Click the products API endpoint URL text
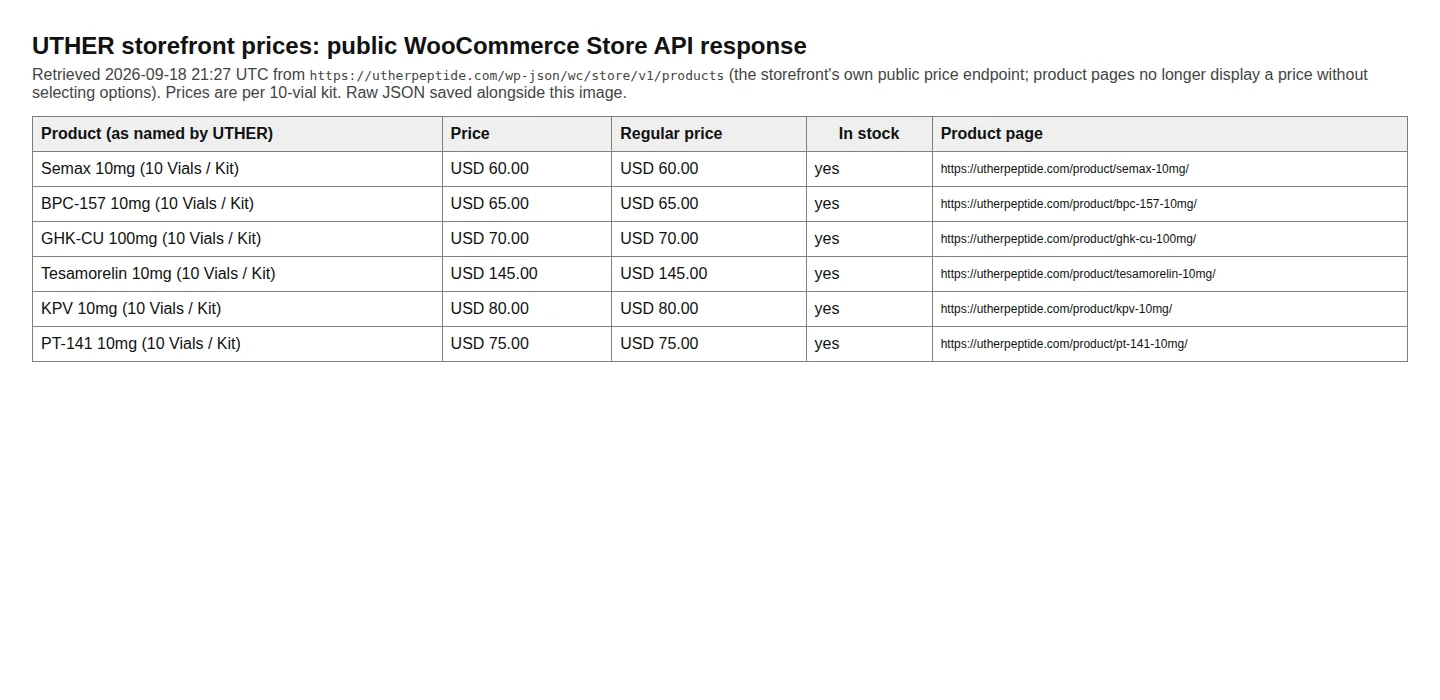The height and width of the screenshot is (700, 1440). coord(516,75)
